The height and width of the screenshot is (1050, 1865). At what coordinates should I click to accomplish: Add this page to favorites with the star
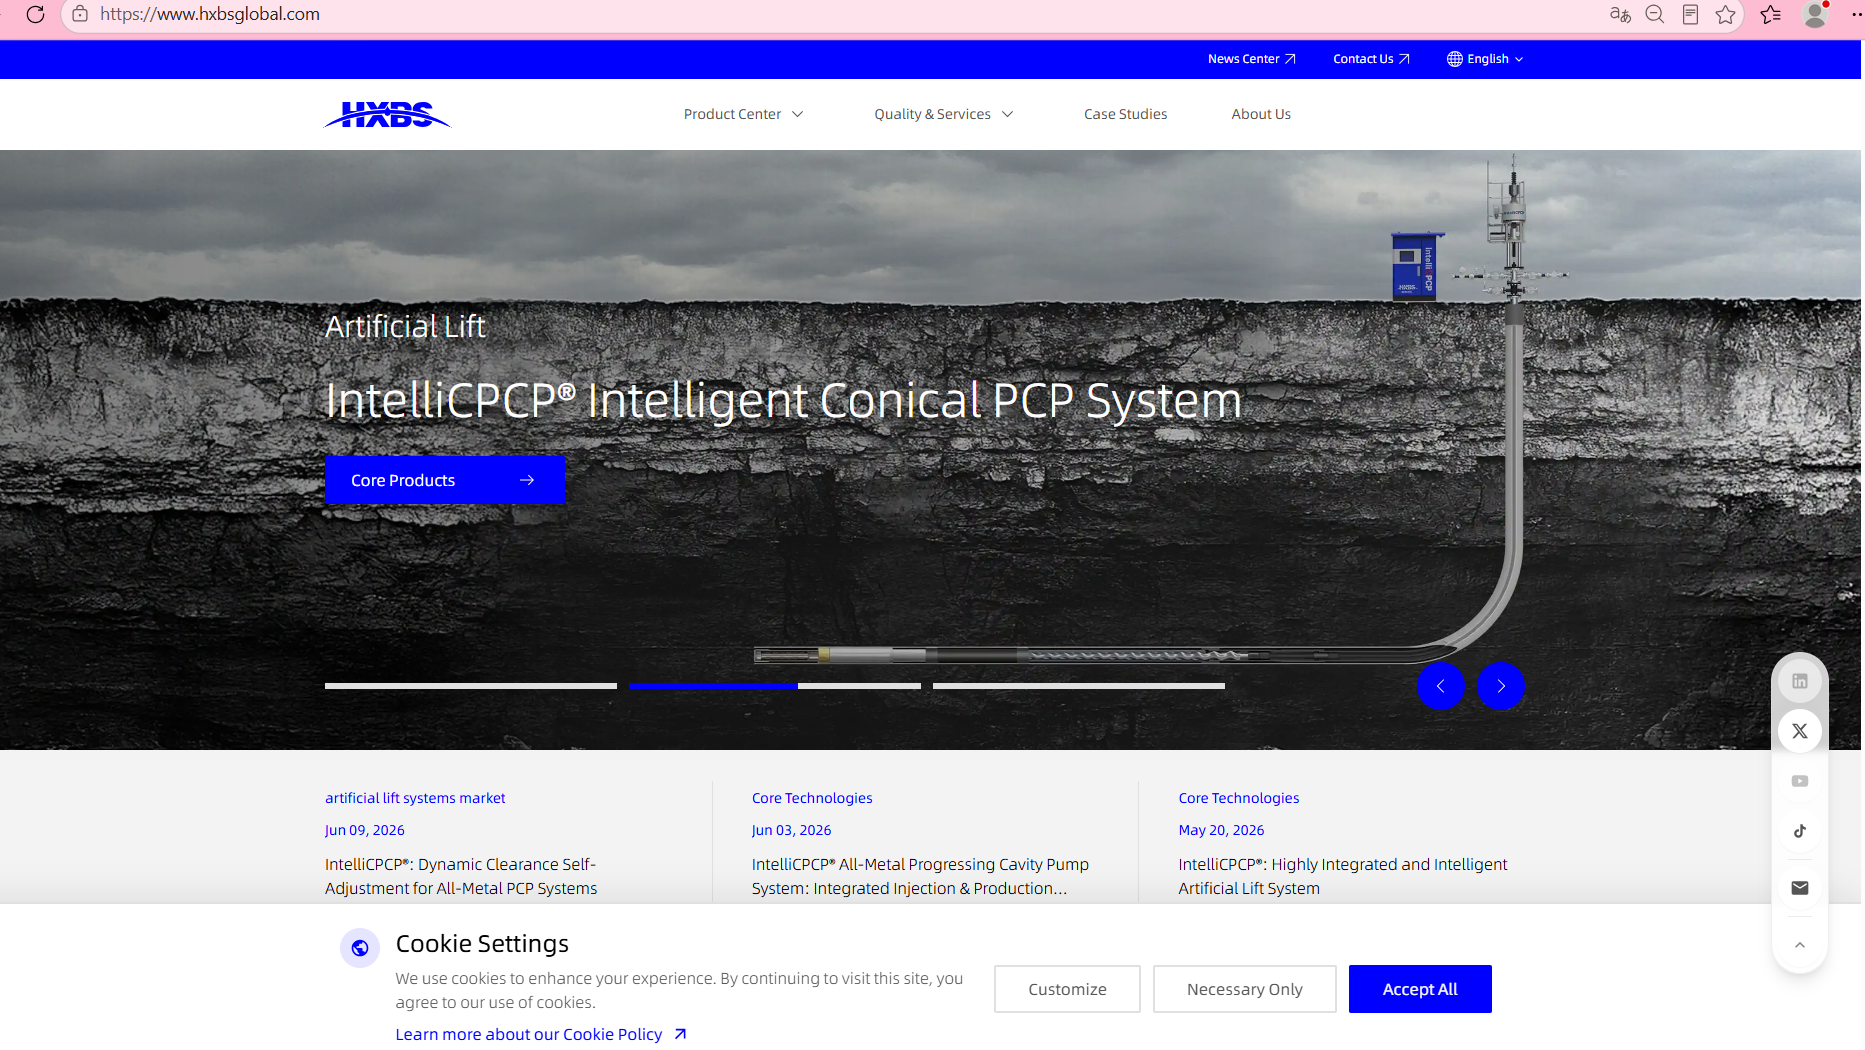tap(1725, 14)
